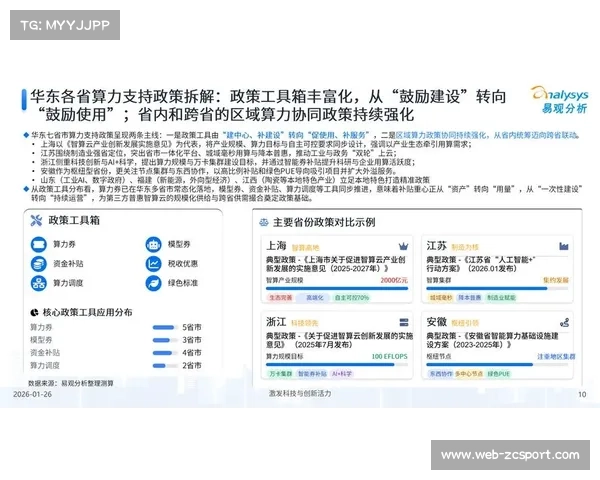Click the 2000亿元 value
600x480 pixels.
[394, 280]
